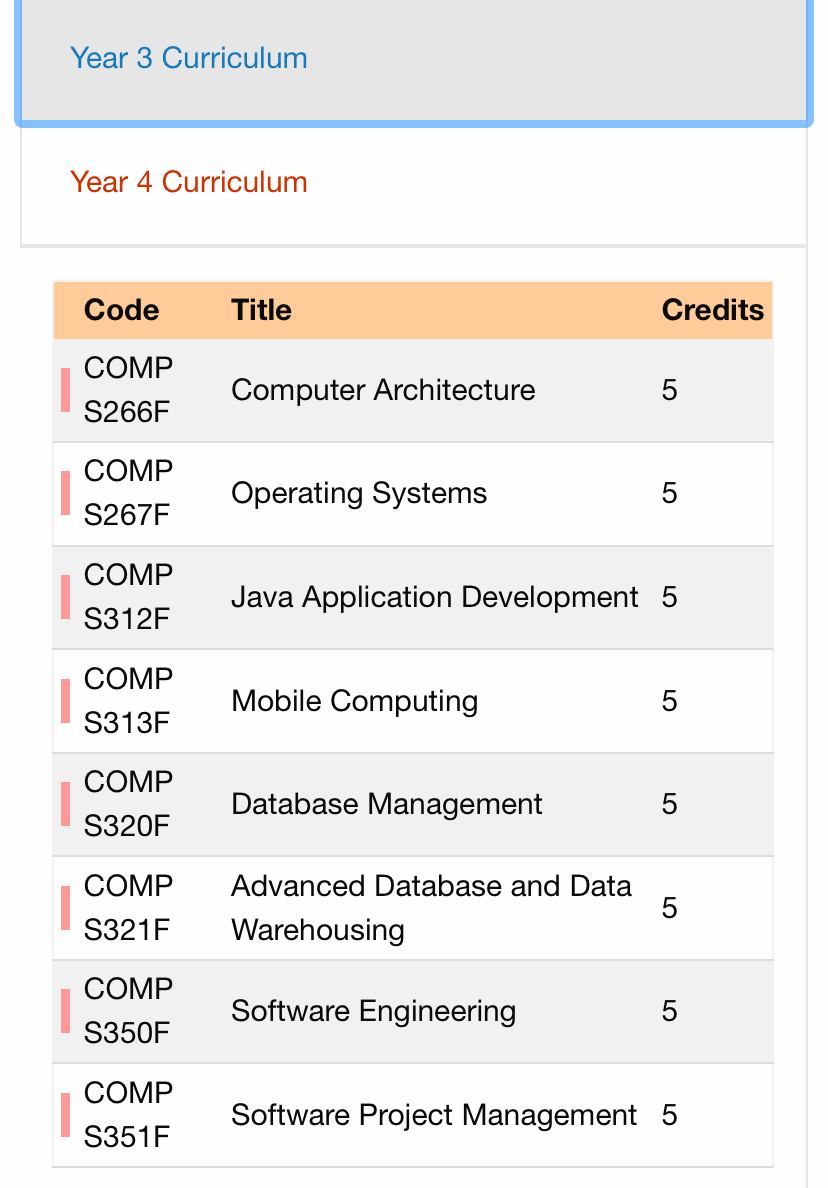This screenshot has width=828, height=1188.
Task: Open the Year 3 Curriculum section
Action: pos(189,58)
